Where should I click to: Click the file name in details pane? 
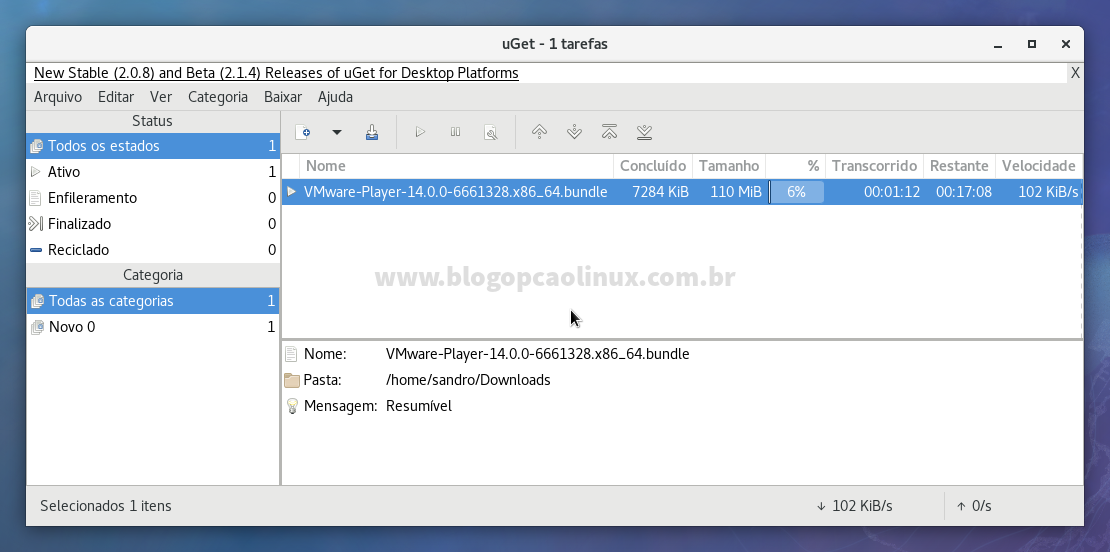coord(537,354)
